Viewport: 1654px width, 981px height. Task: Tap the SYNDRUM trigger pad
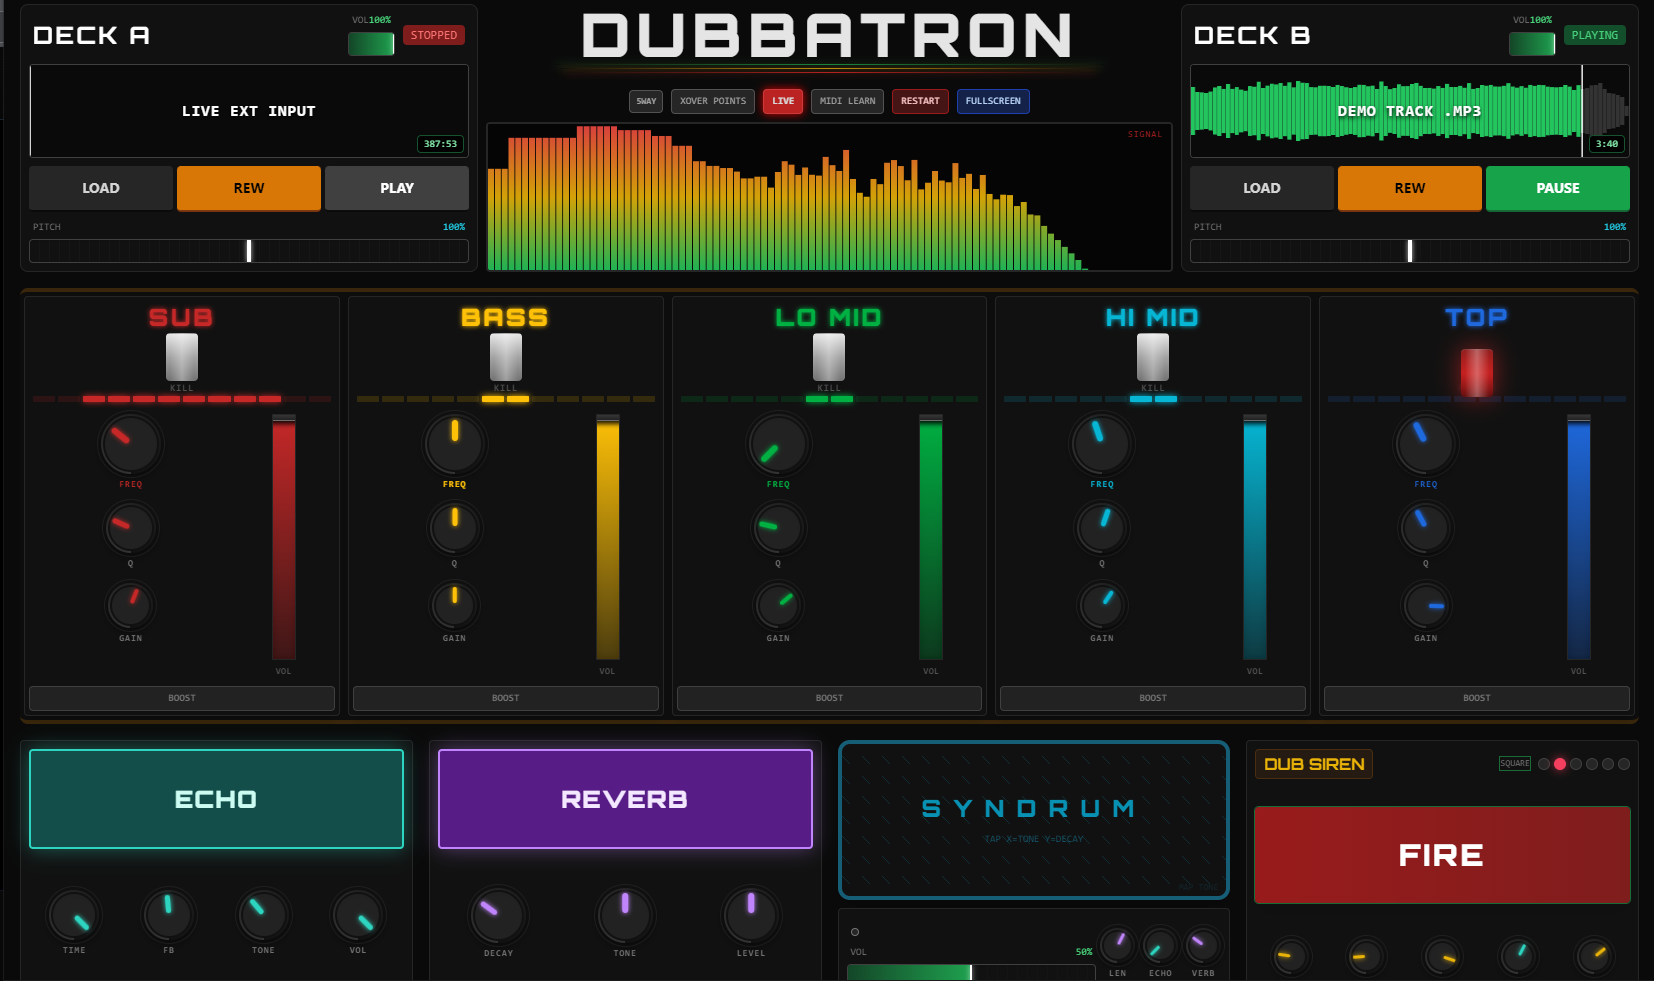[1033, 818]
